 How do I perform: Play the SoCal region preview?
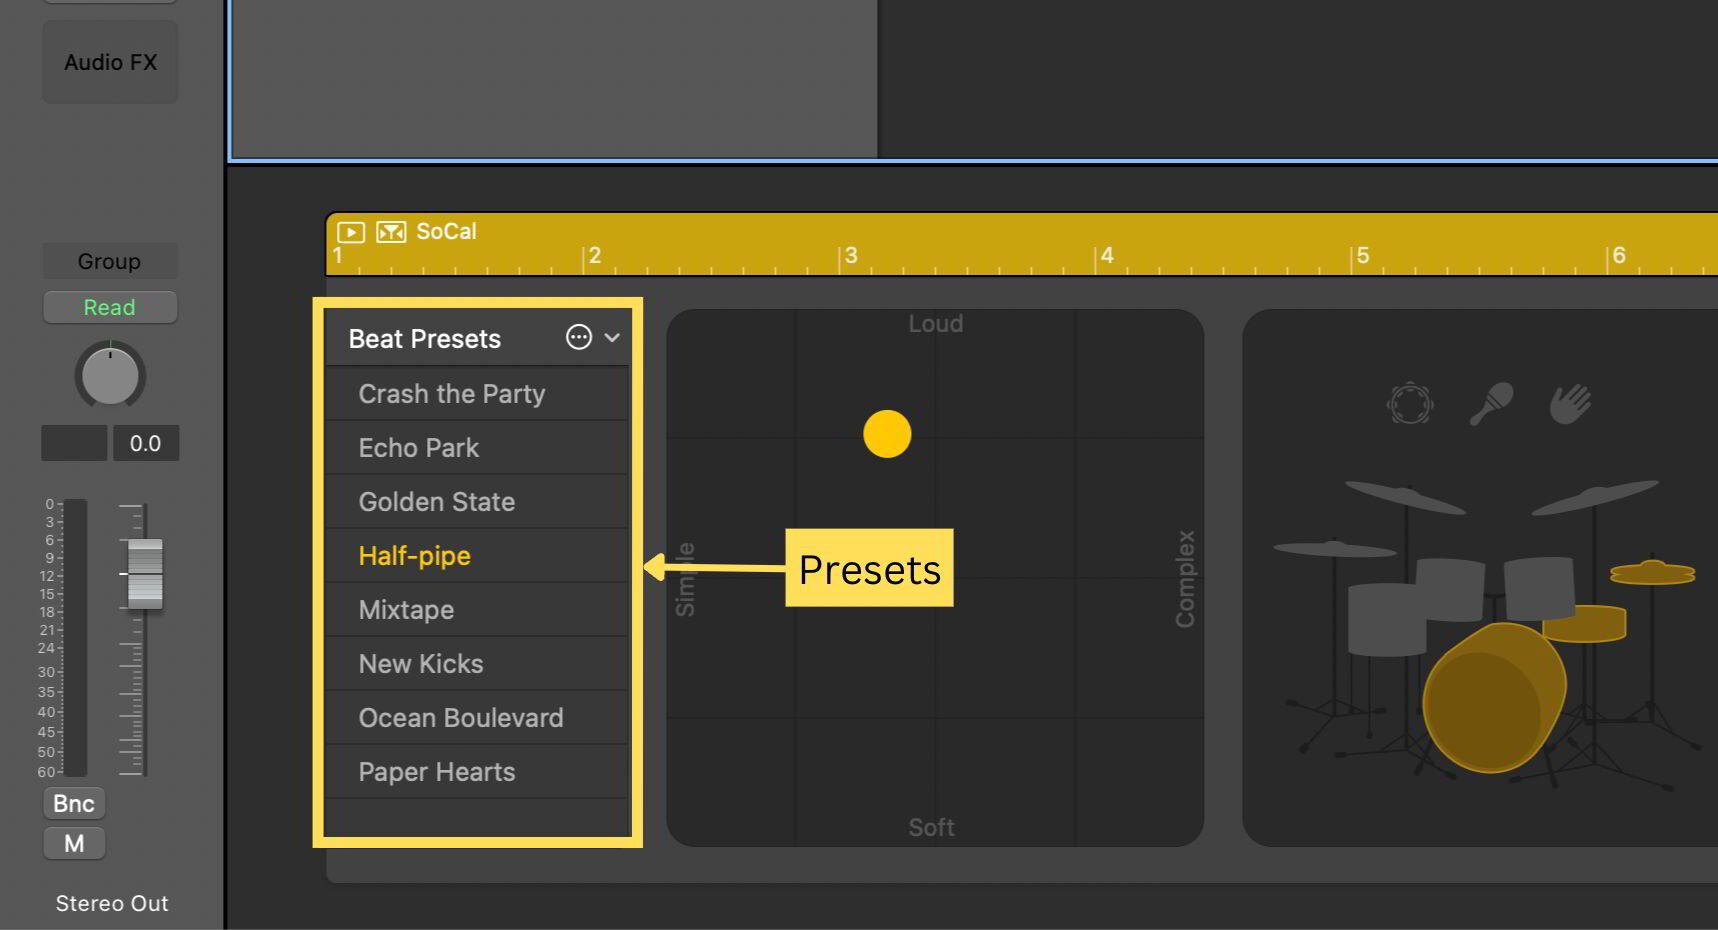coord(351,231)
